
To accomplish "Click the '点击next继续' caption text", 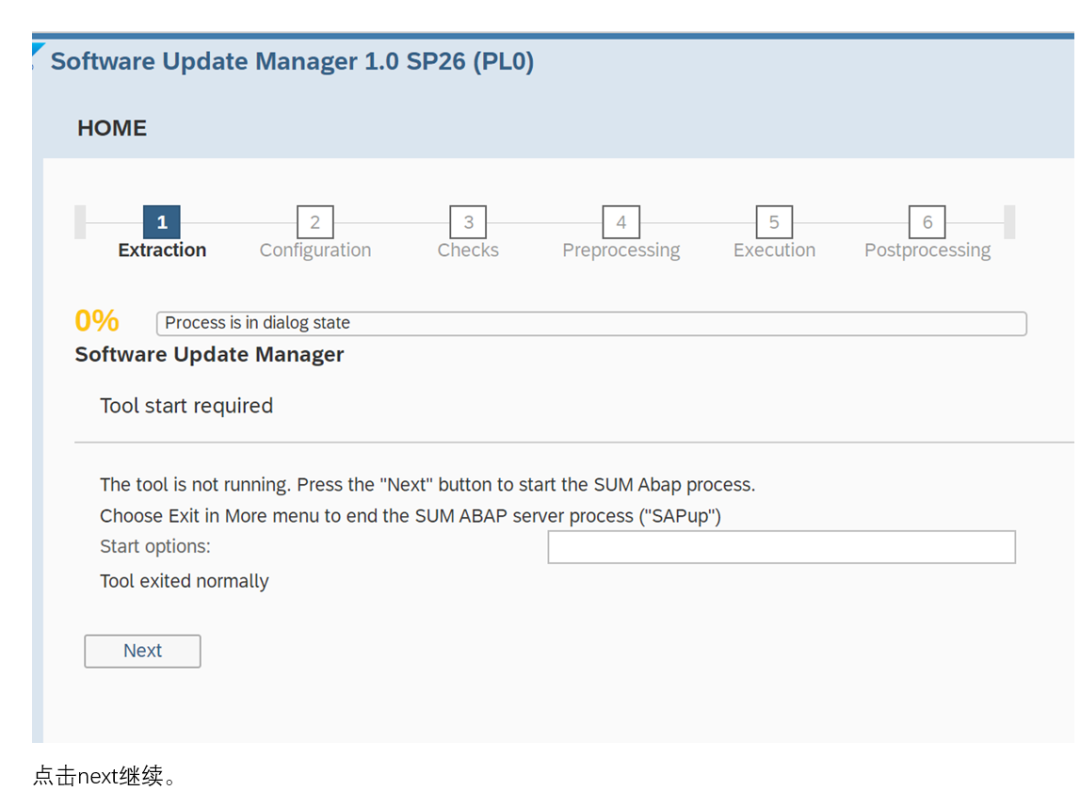I will point(105,776).
